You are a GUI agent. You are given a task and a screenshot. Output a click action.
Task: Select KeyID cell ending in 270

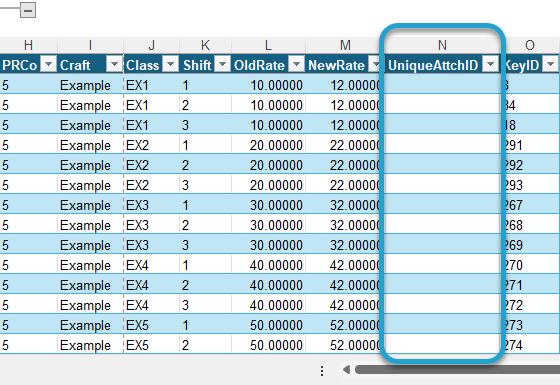[530, 265]
